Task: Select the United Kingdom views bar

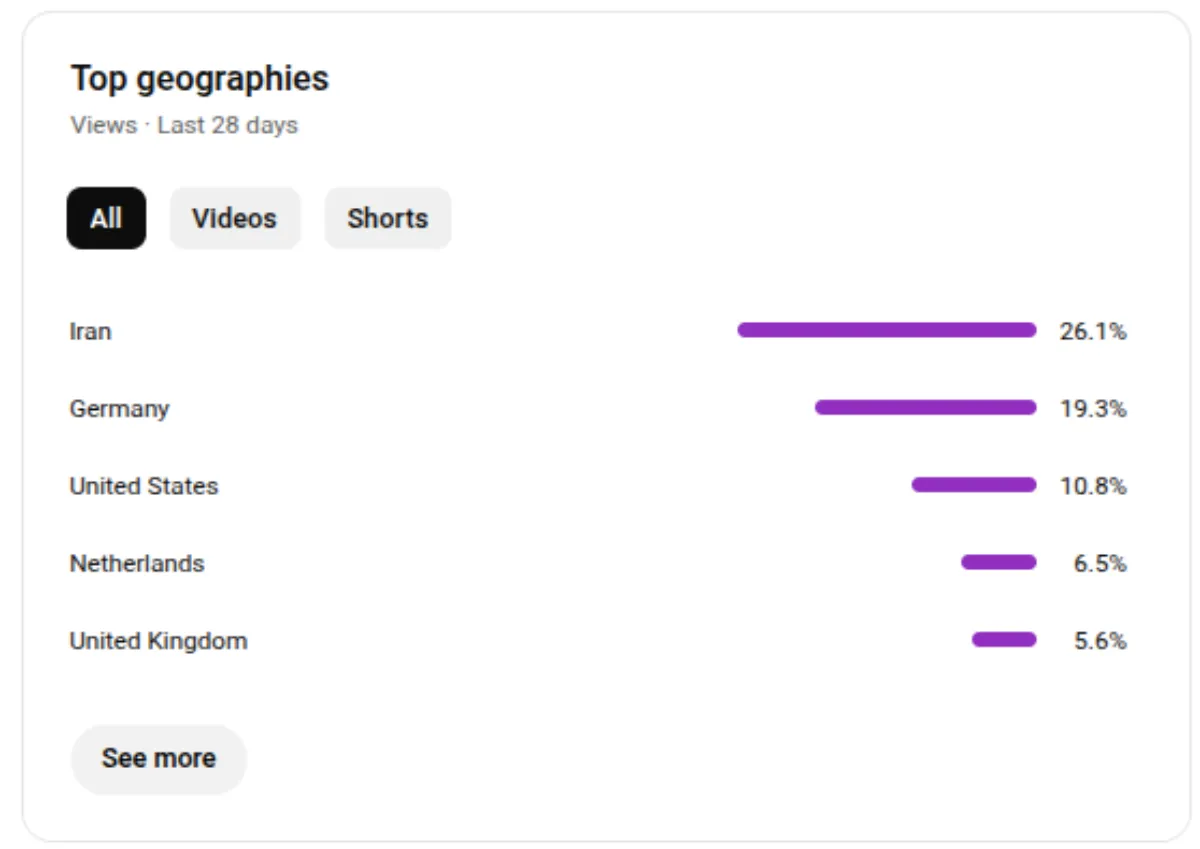Action: 1003,640
